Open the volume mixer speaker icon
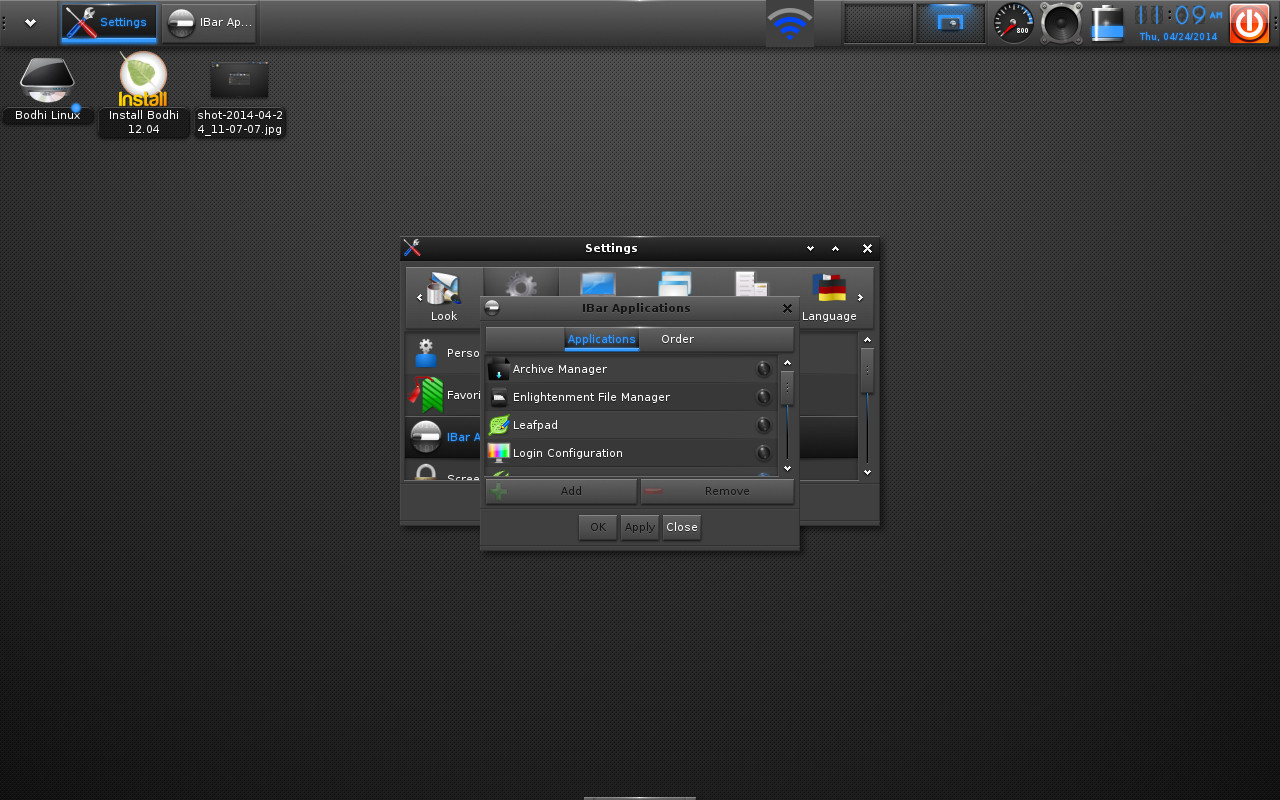The image size is (1280, 800). tap(1061, 23)
